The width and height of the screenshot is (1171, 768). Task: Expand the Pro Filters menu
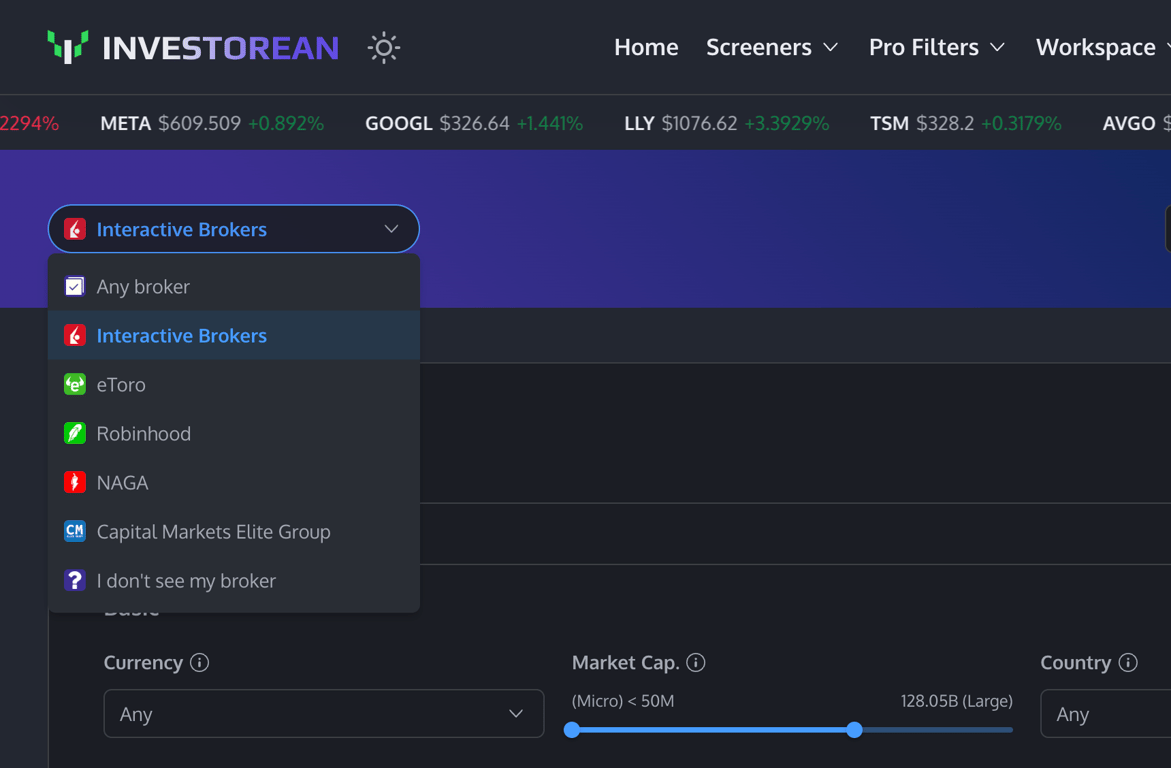click(937, 48)
